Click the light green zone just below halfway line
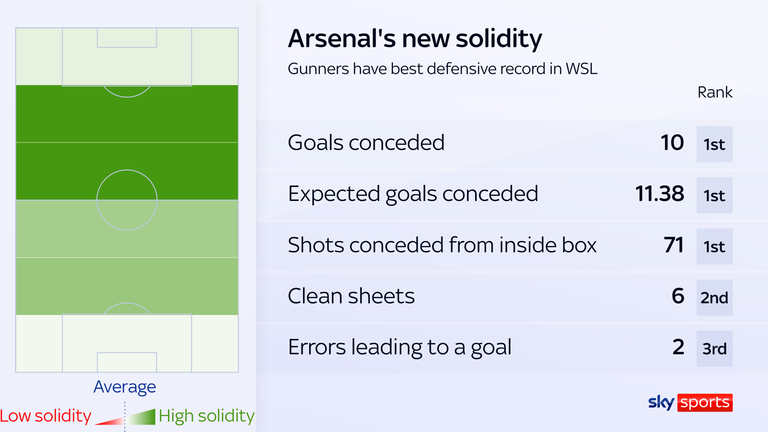The image size is (768, 432). coord(127,229)
